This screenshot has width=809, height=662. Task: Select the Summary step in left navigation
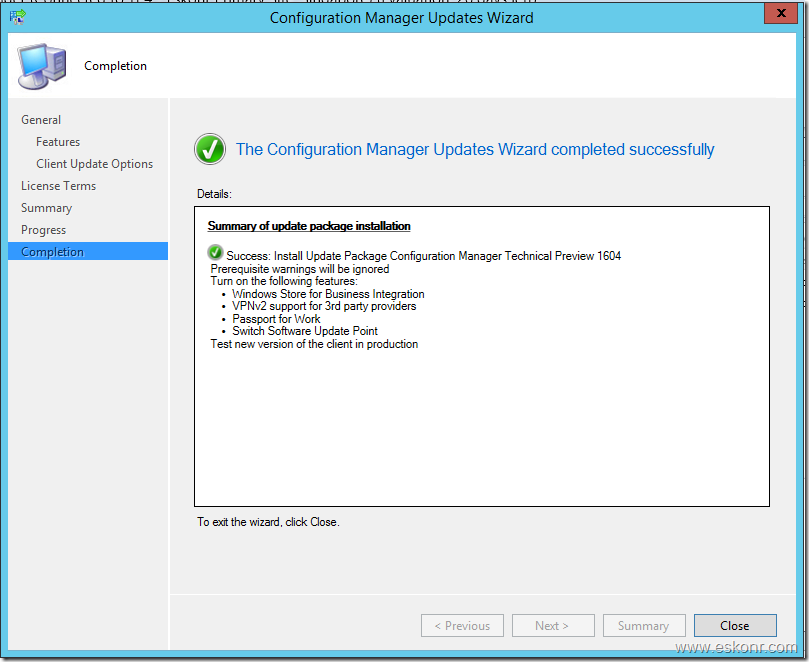click(47, 208)
